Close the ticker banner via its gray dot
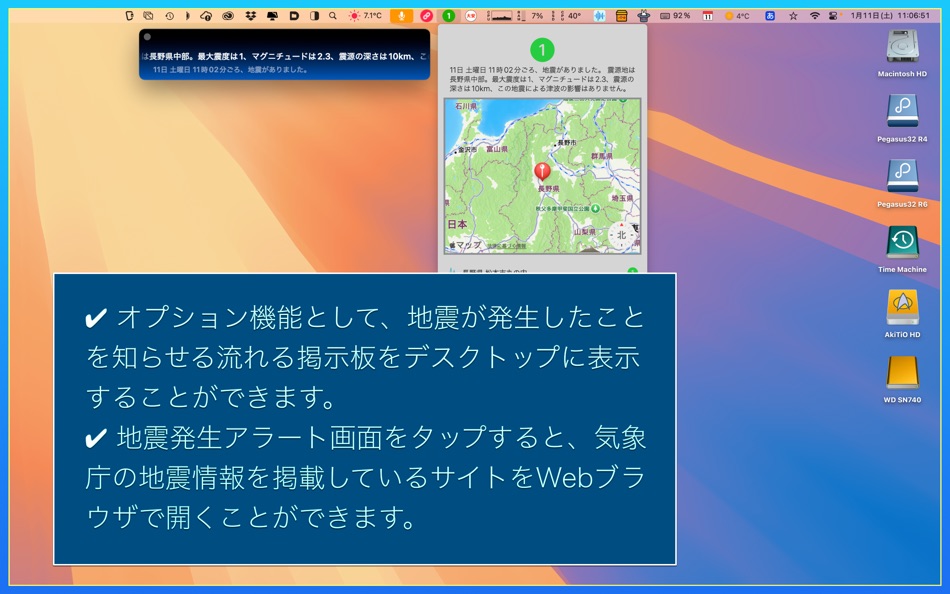This screenshot has width=950, height=594. (147, 37)
